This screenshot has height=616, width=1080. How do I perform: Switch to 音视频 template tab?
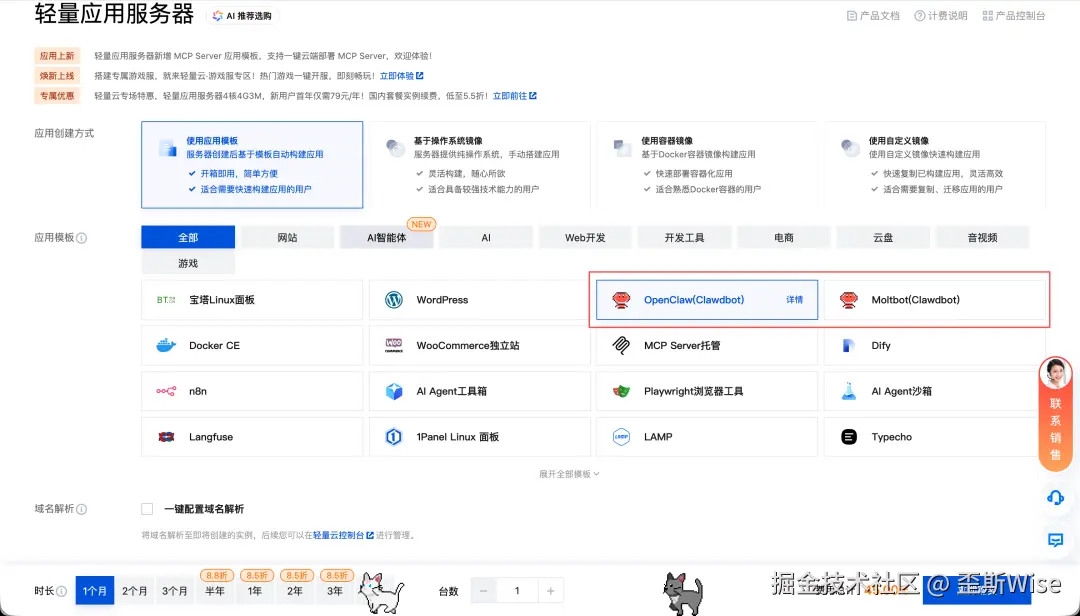pyautogui.click(x=982, y=238)
